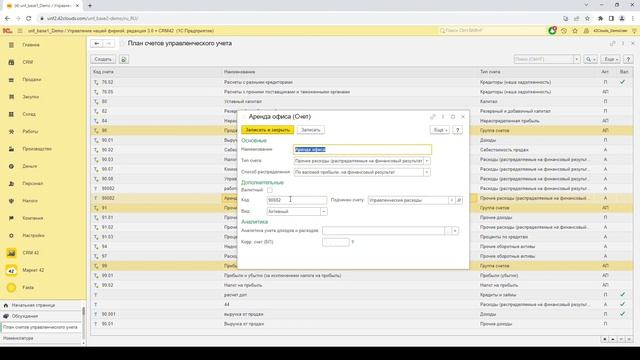Screen dimensions: 640x360
Task: Open the open-item icon beside Подчинен счету
Action: click(459, 200)
